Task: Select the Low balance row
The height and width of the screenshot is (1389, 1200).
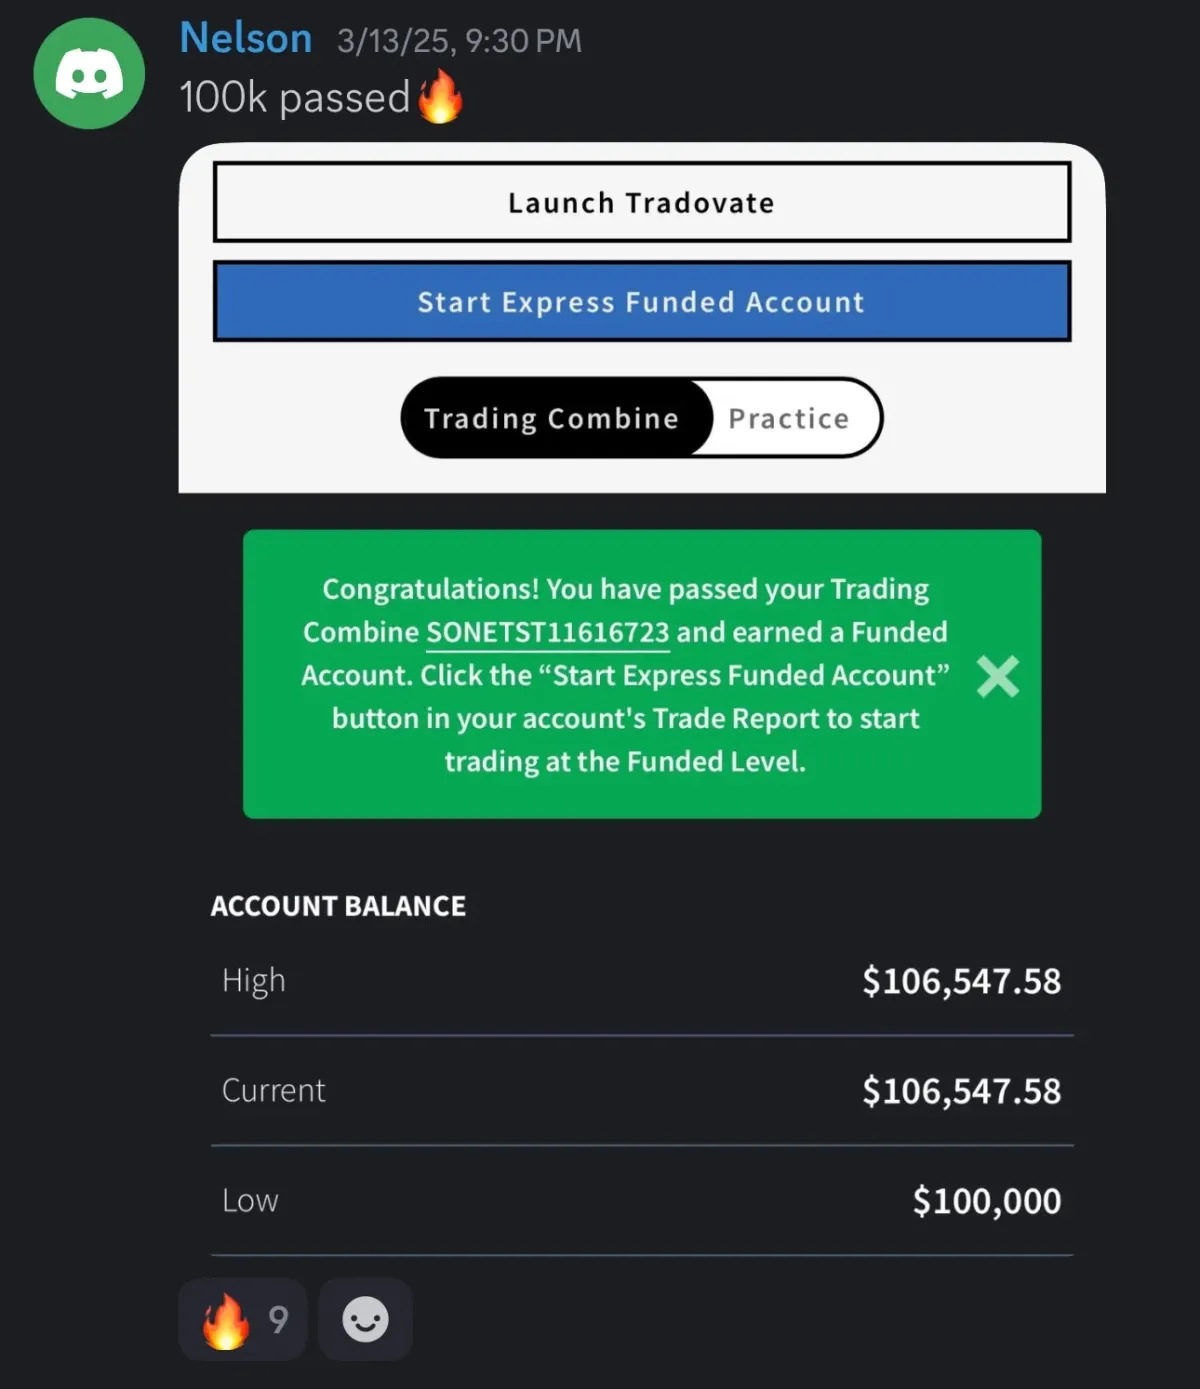Action: [x=642, y=1201]
